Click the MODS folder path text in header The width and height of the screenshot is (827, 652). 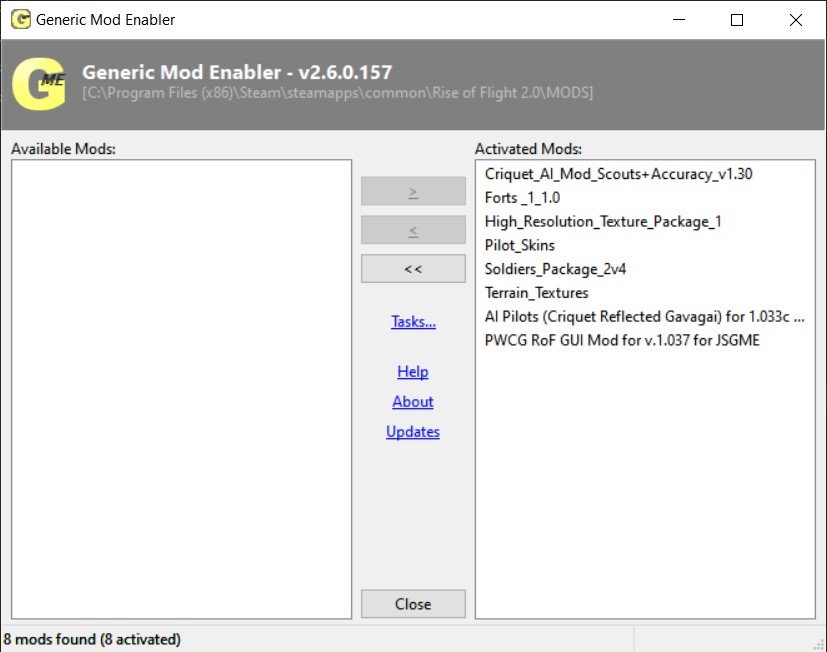click(x=338, y=93)
